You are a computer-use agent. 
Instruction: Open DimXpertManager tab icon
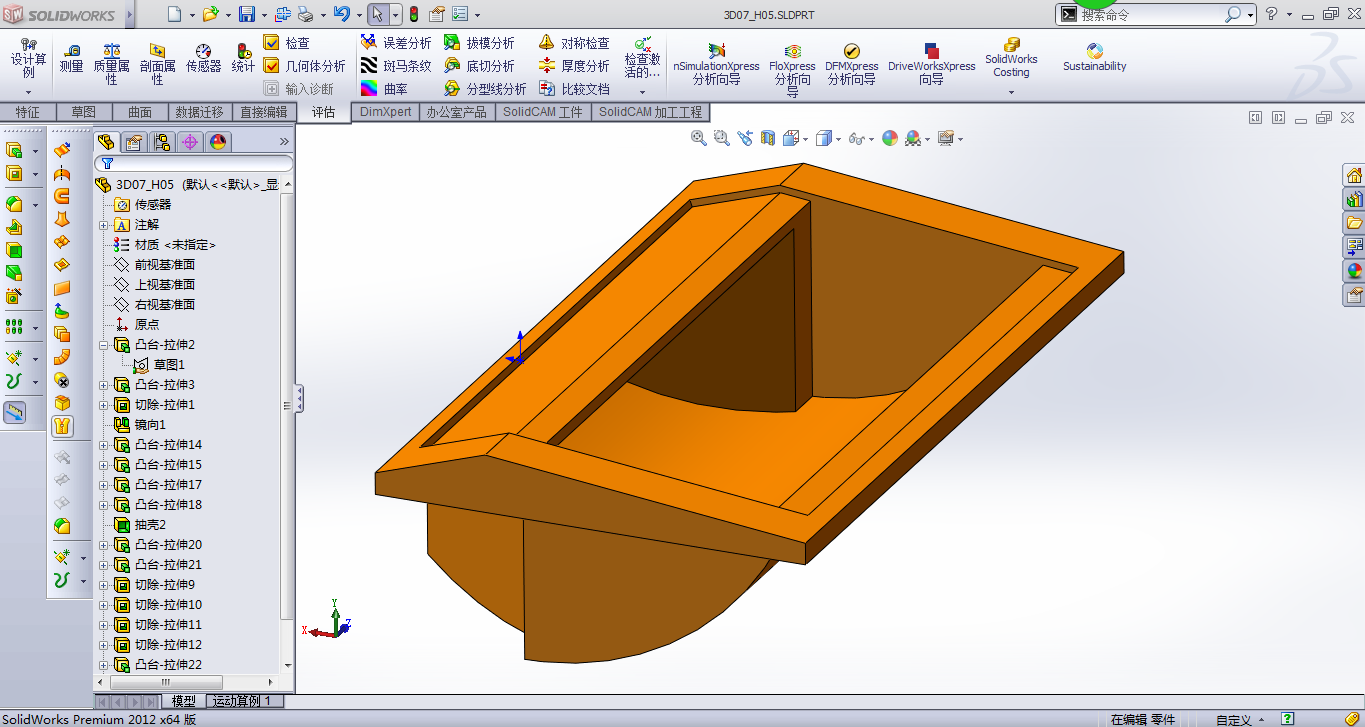pyautogui.click(x=190, y=142)
